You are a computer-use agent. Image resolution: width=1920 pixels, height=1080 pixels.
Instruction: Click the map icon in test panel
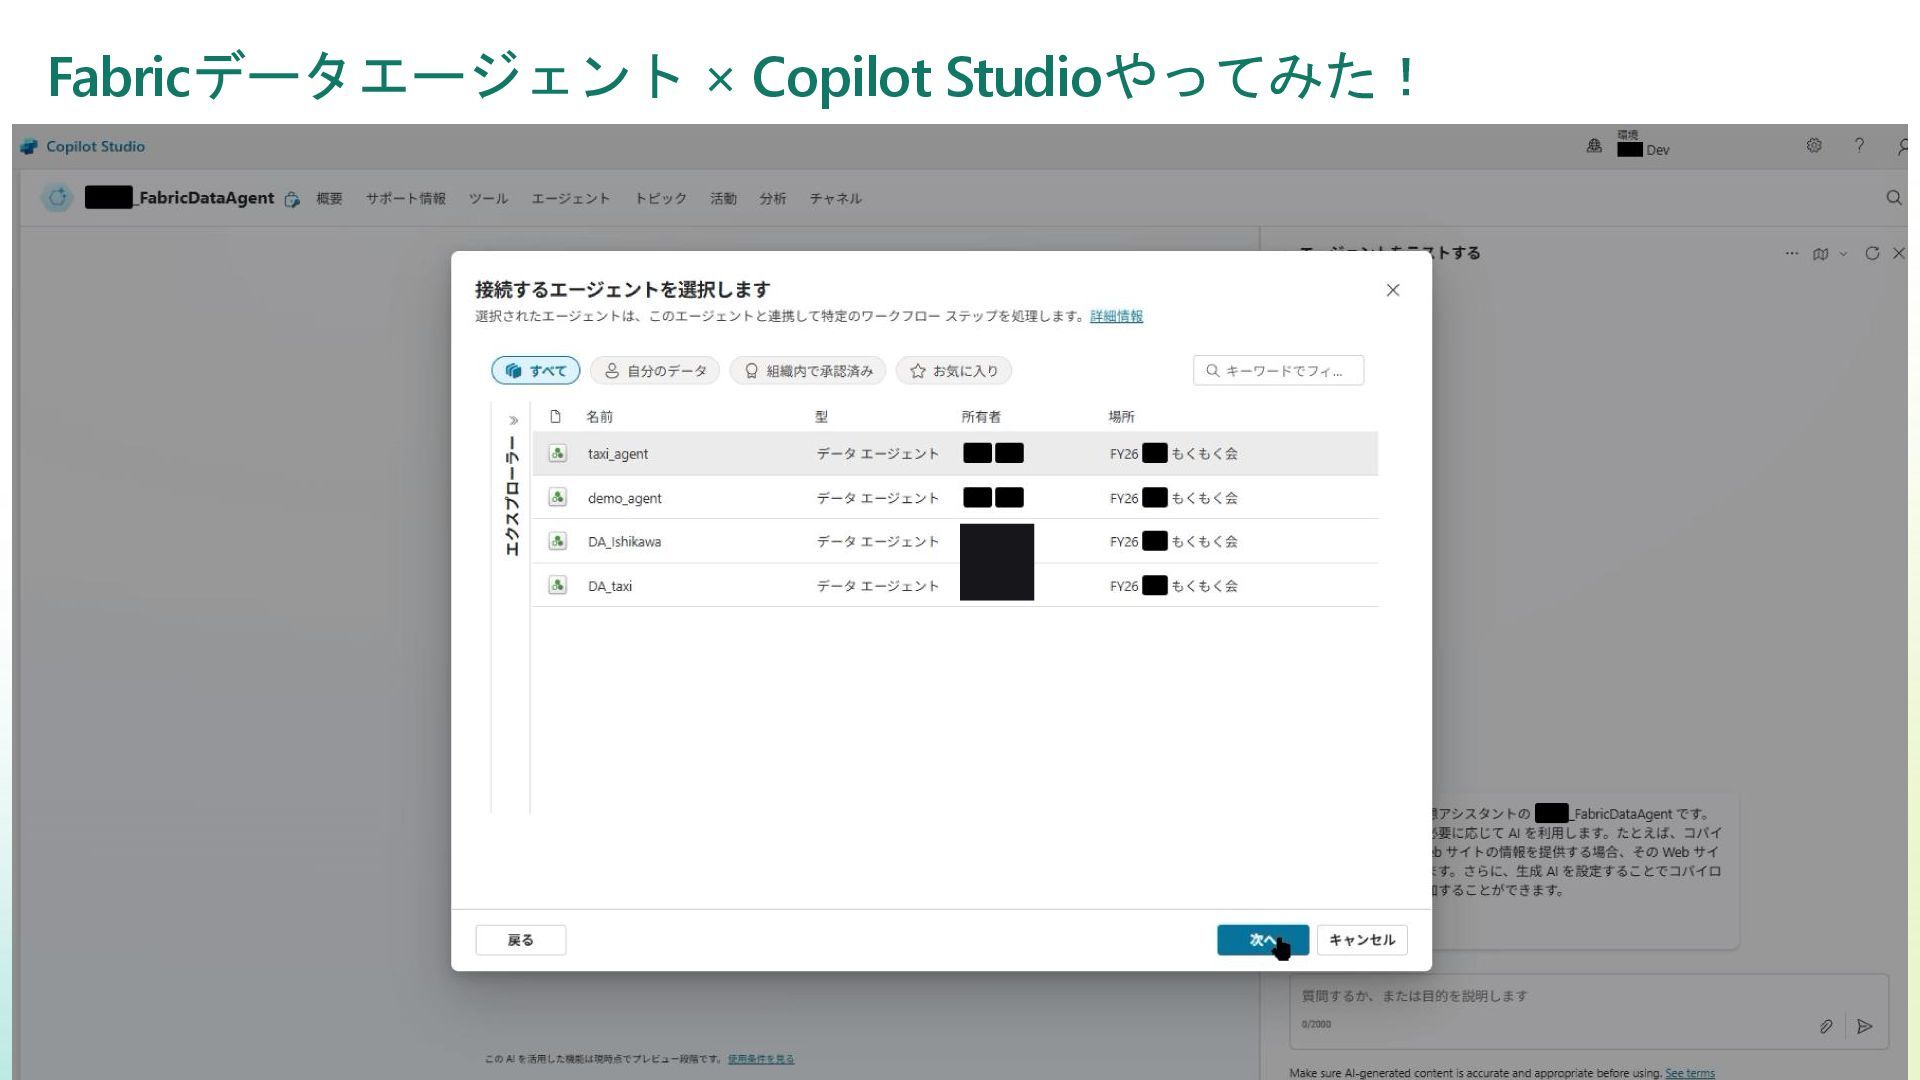click(1820, 254)
